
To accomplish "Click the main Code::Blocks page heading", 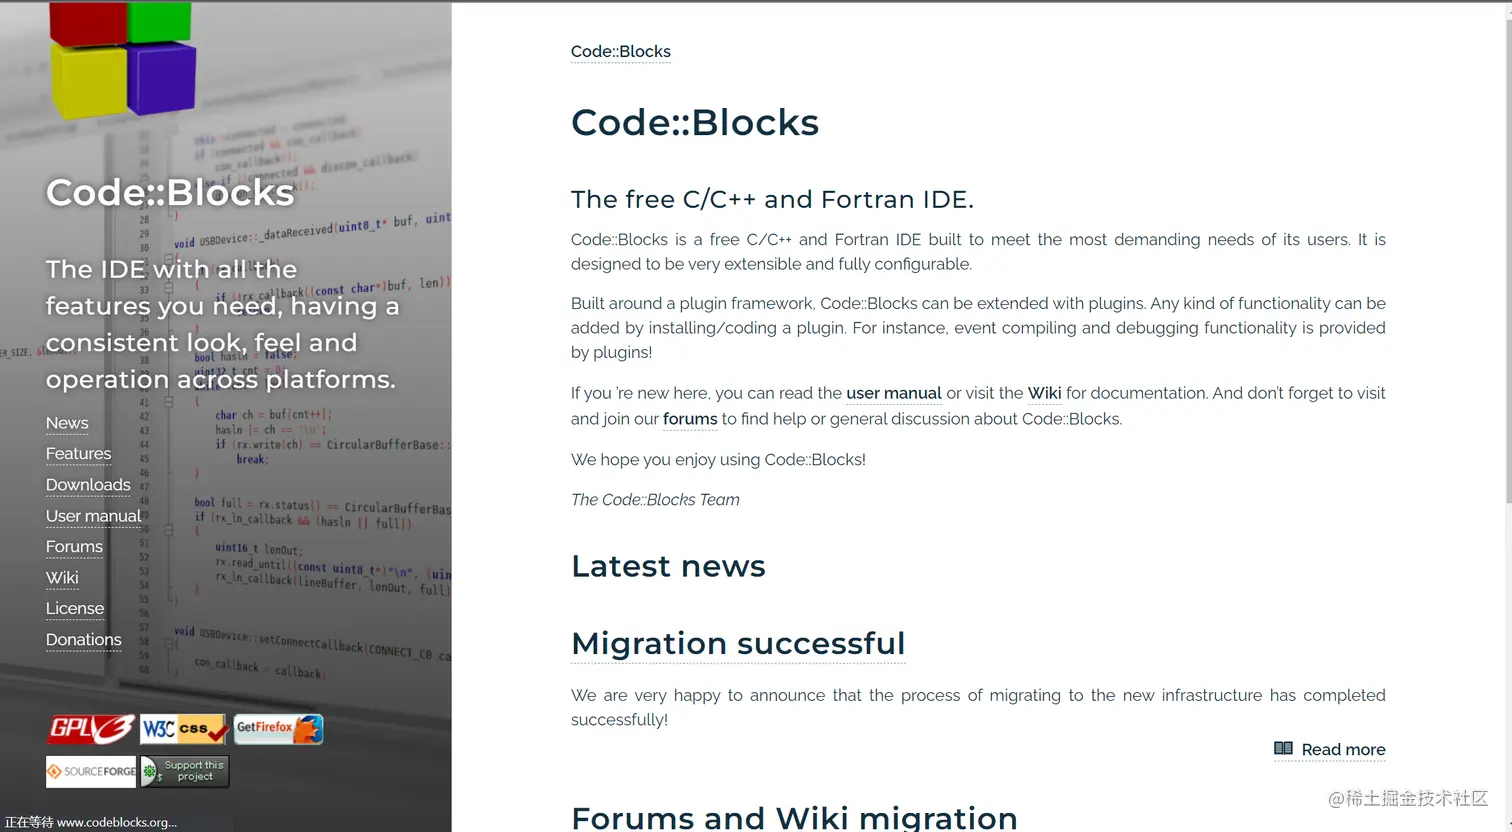I will [695, 122].
